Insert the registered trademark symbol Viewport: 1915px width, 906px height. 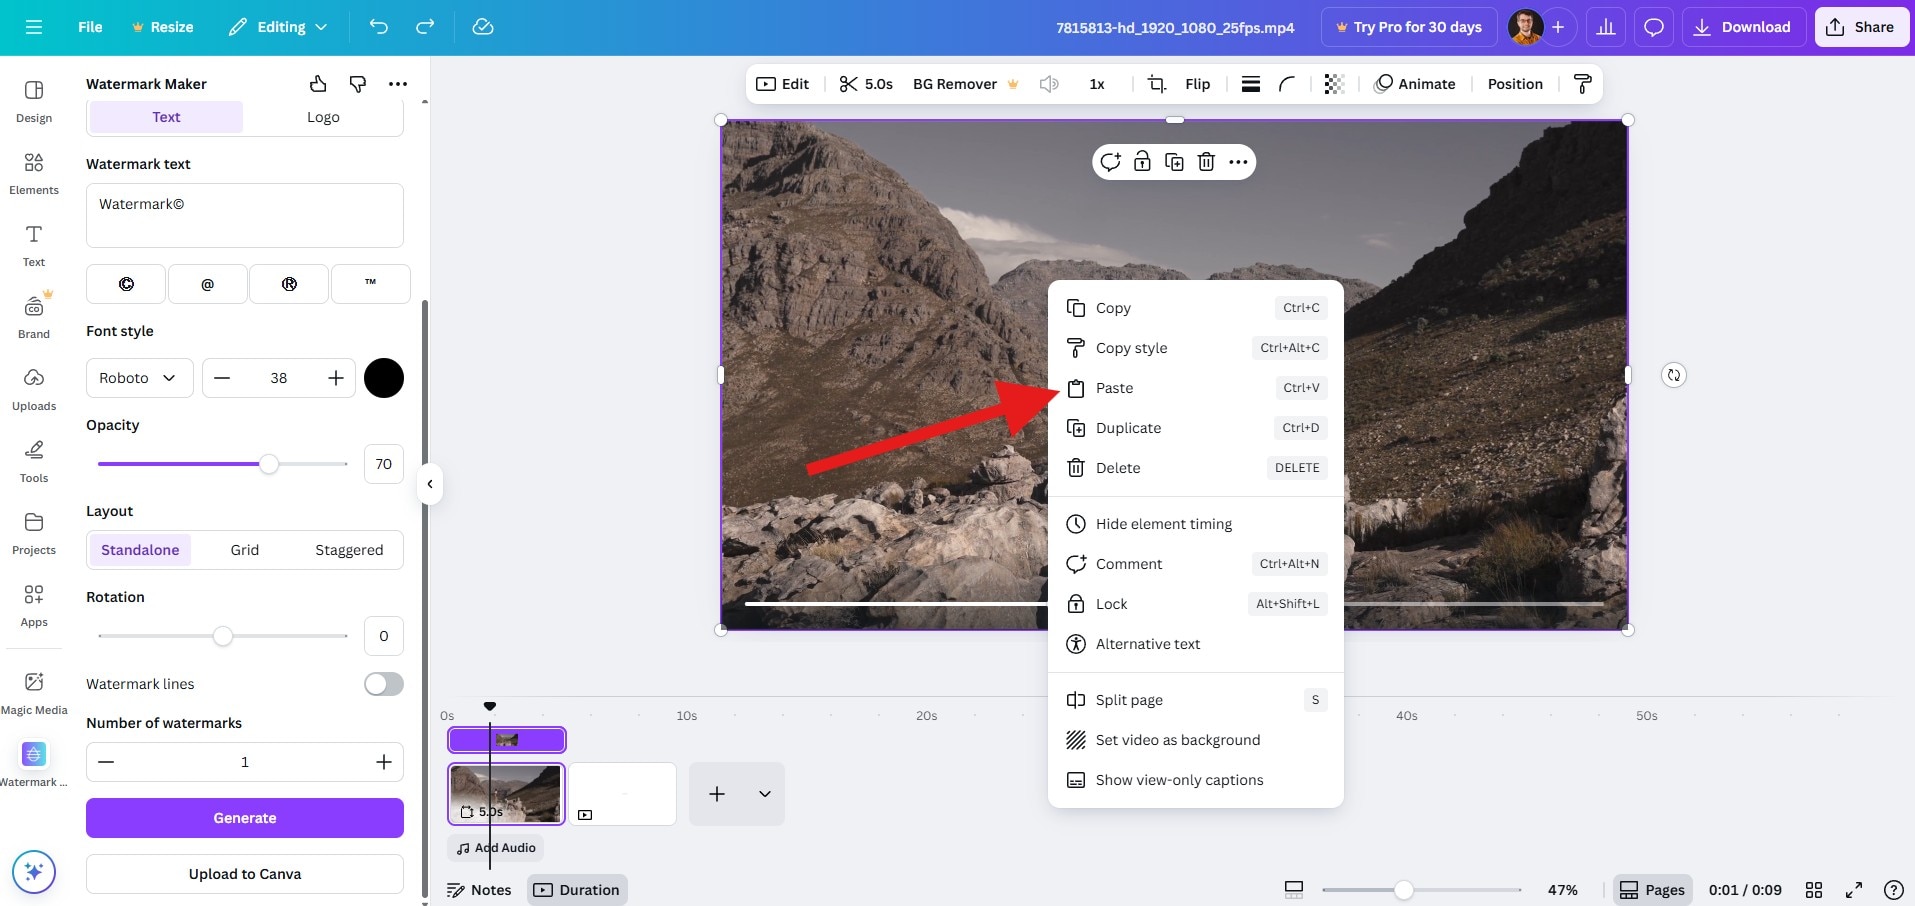click(289, 284)
